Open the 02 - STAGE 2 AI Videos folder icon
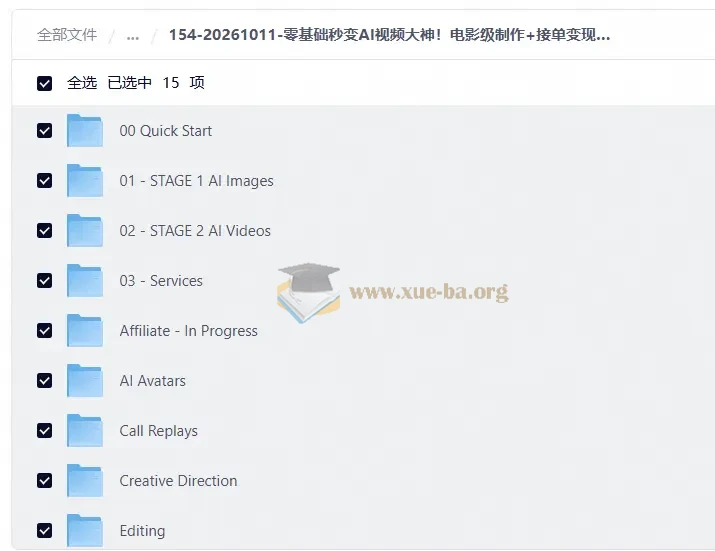This screenshot has width=715, height=551. coord(84,230)
